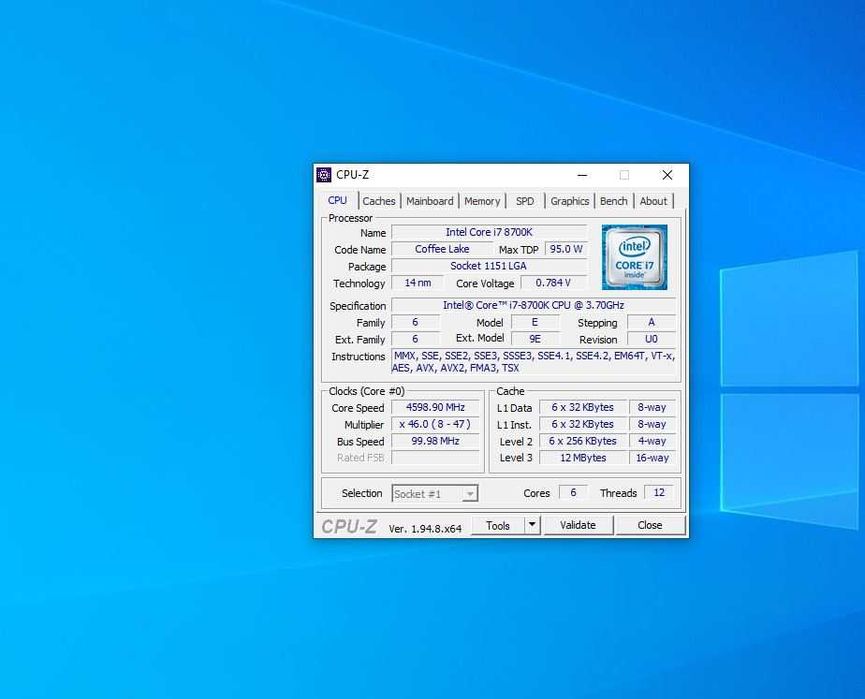This screenshot has height=699, width=865.
Task: Click the Socket 1151 LGA package value
Action: pyautogui.click(x=489, y=266)
